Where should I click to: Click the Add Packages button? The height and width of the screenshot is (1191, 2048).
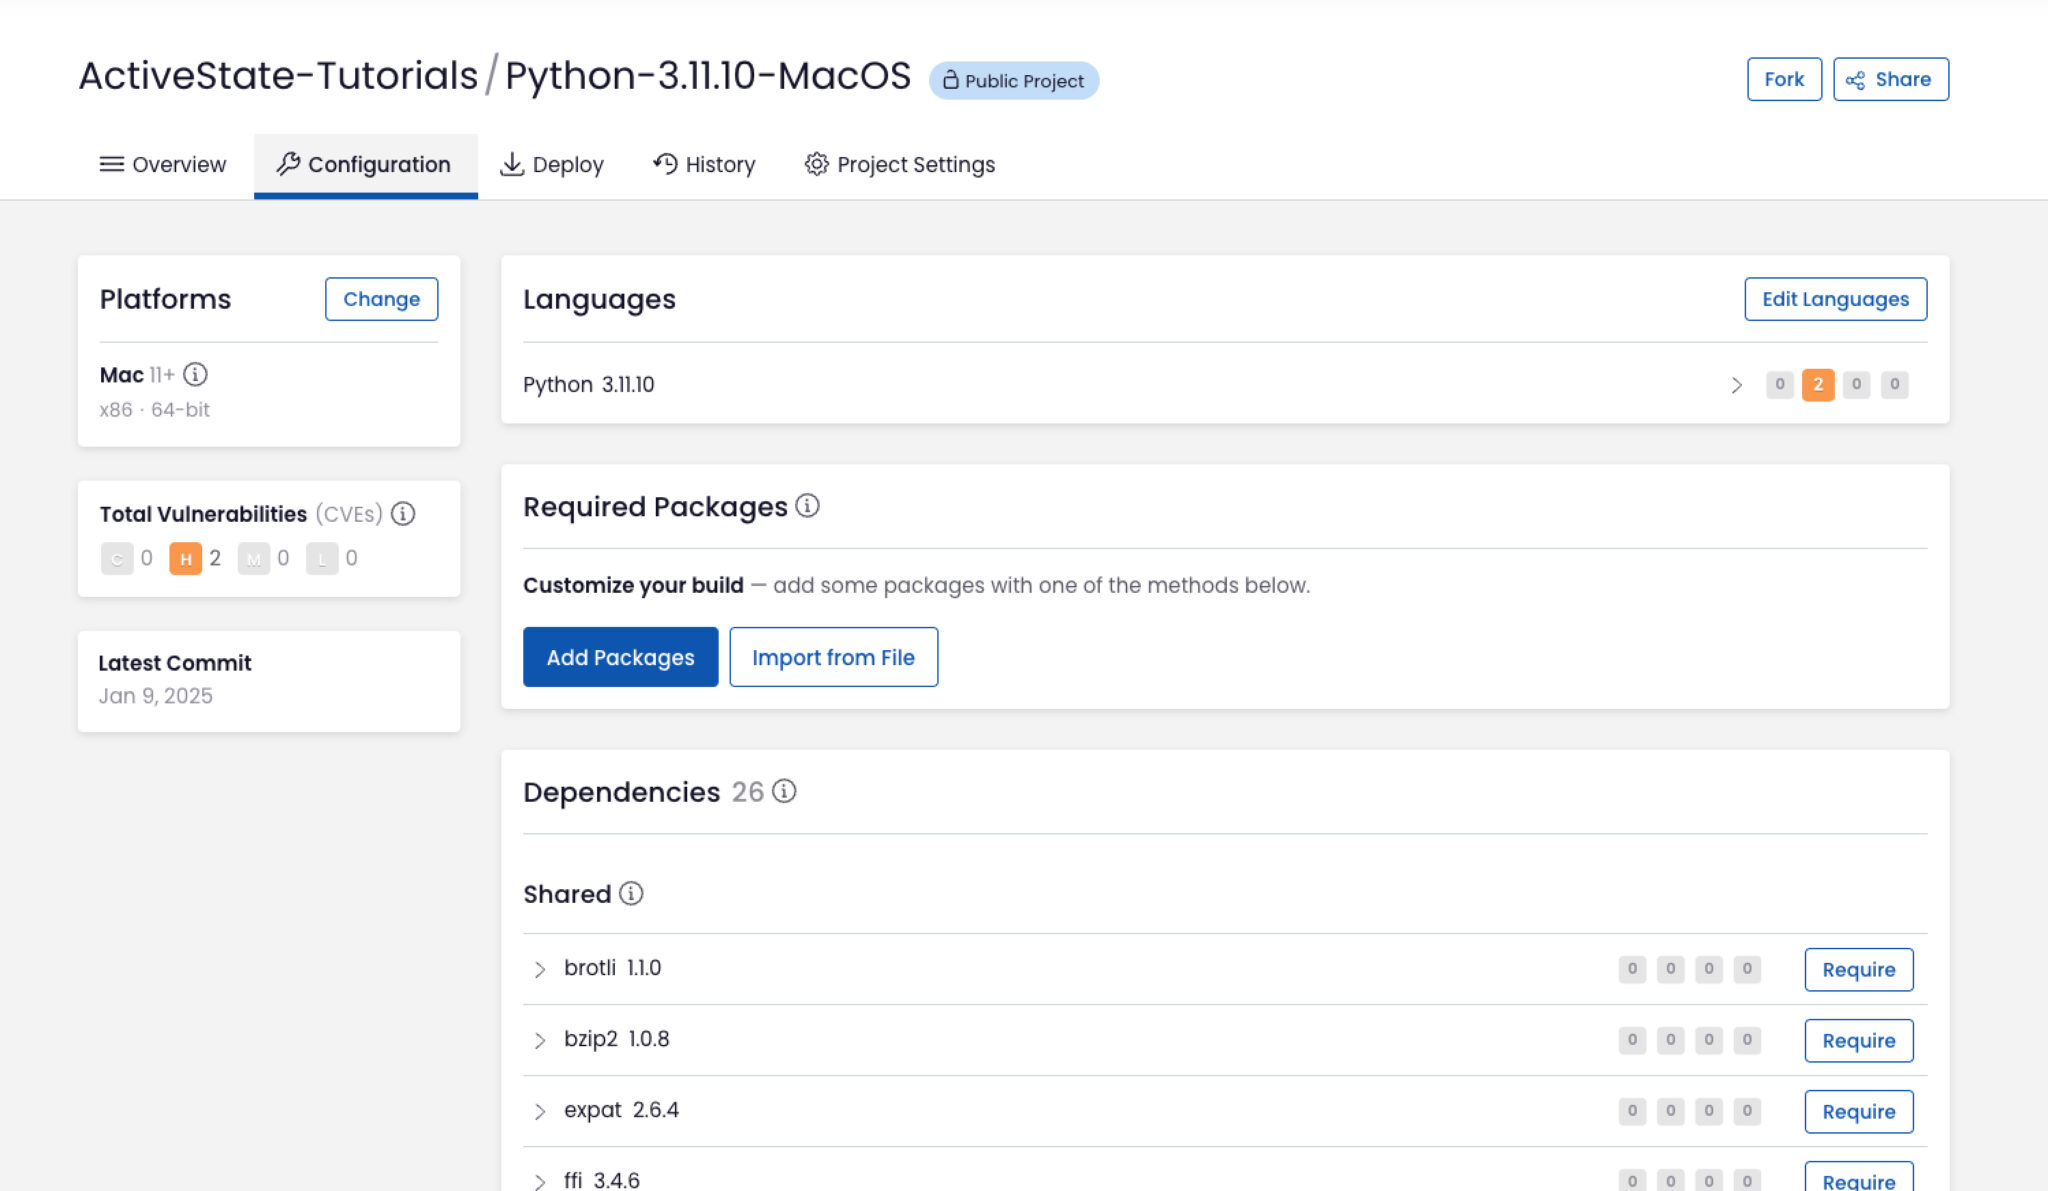point(620,657)
